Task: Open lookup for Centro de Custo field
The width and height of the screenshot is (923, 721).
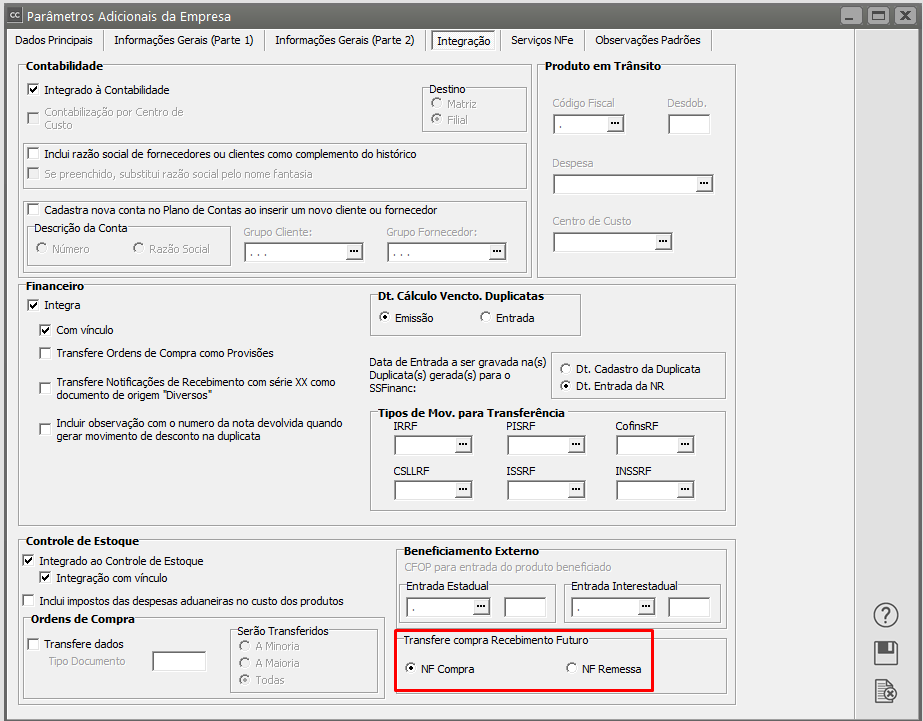Action: 663,242
